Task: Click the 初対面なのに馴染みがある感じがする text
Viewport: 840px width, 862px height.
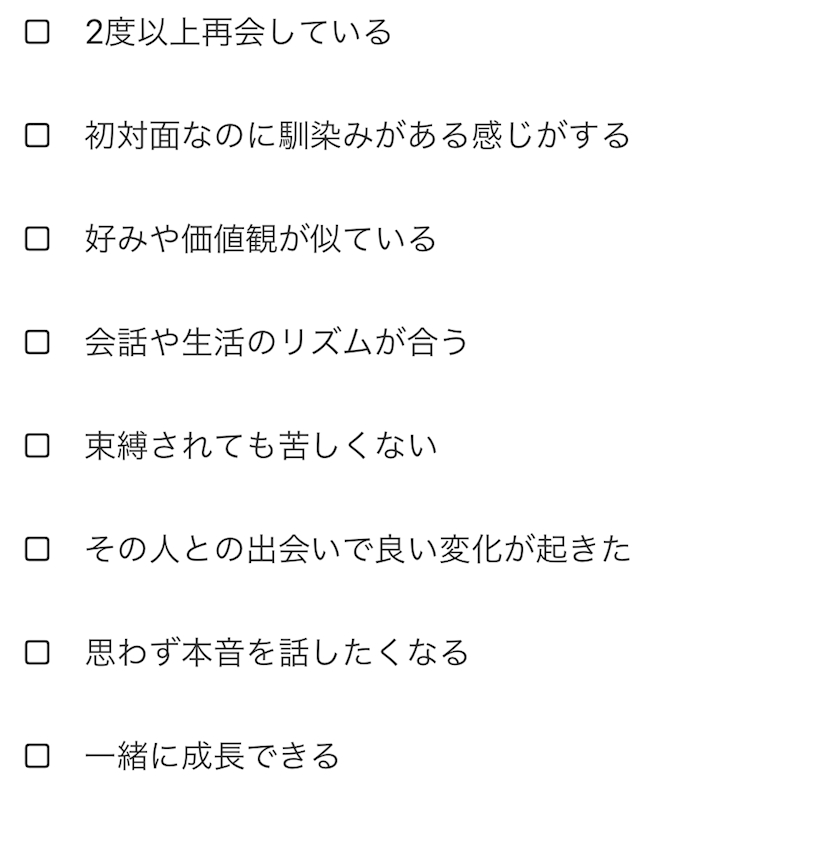Action: point(357,136)
